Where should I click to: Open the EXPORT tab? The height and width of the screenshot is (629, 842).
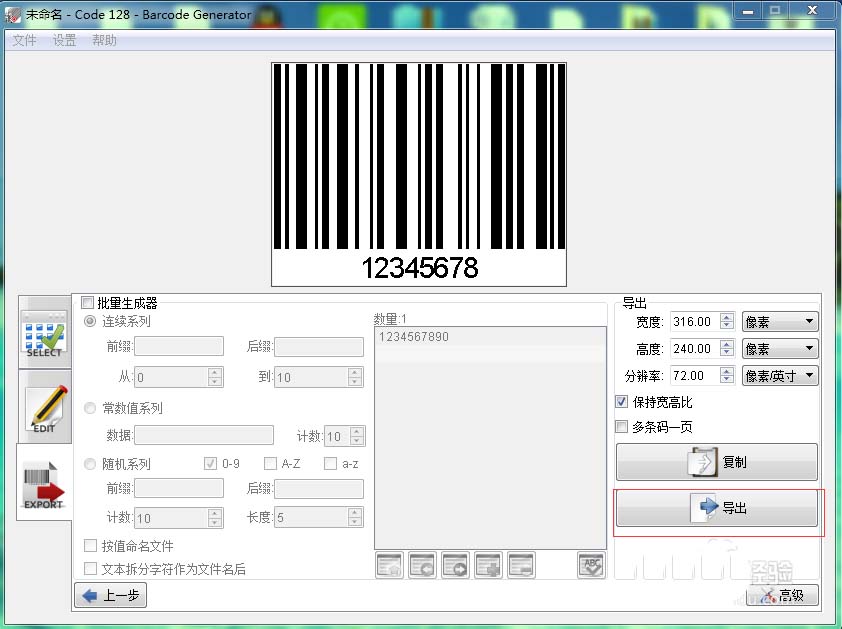click(x=44, y=482)
